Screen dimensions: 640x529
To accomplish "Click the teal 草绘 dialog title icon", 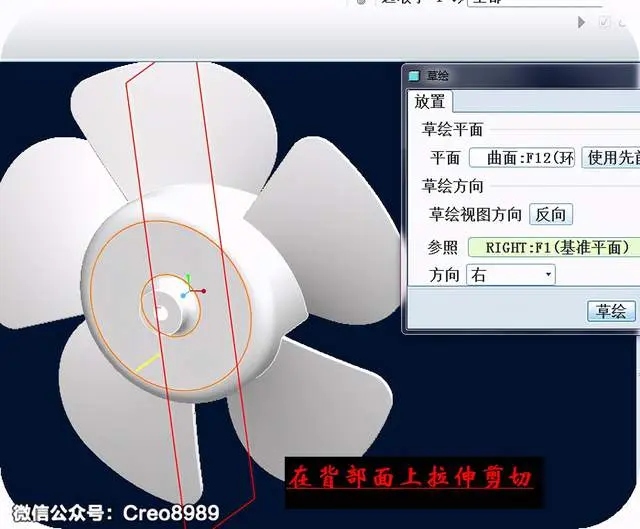I will tap(414, 76).
